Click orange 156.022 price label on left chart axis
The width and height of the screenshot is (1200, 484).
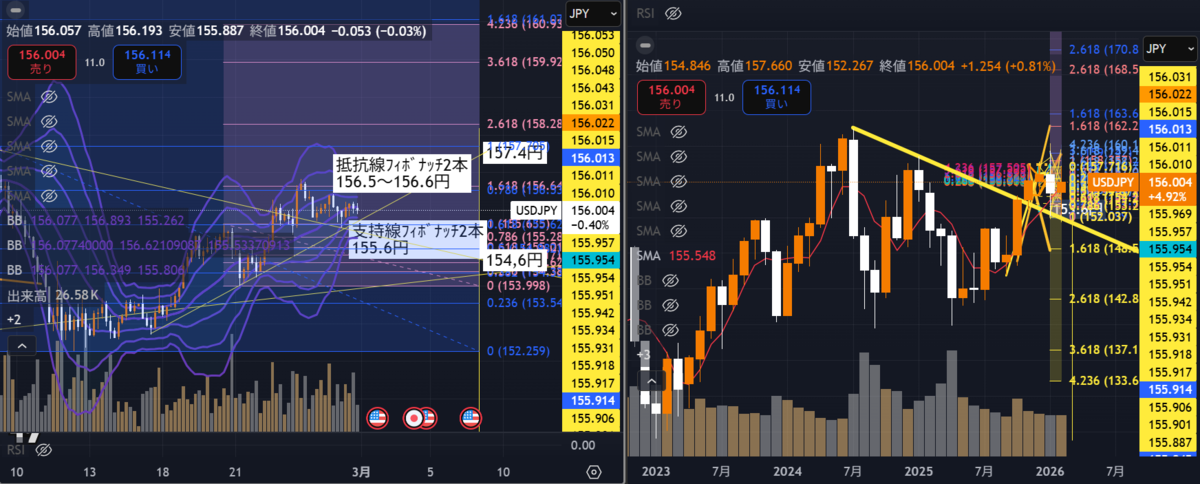click(x=591, y=122)
